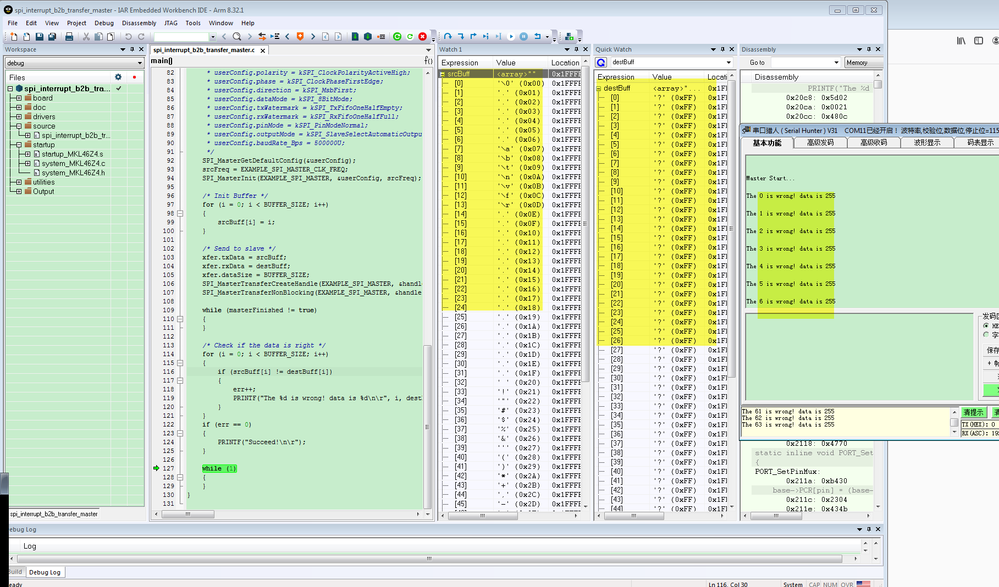Select system_MKL46Z4.h in the file tree
This screenshot has width=999, height=587.
pos(73,172)
